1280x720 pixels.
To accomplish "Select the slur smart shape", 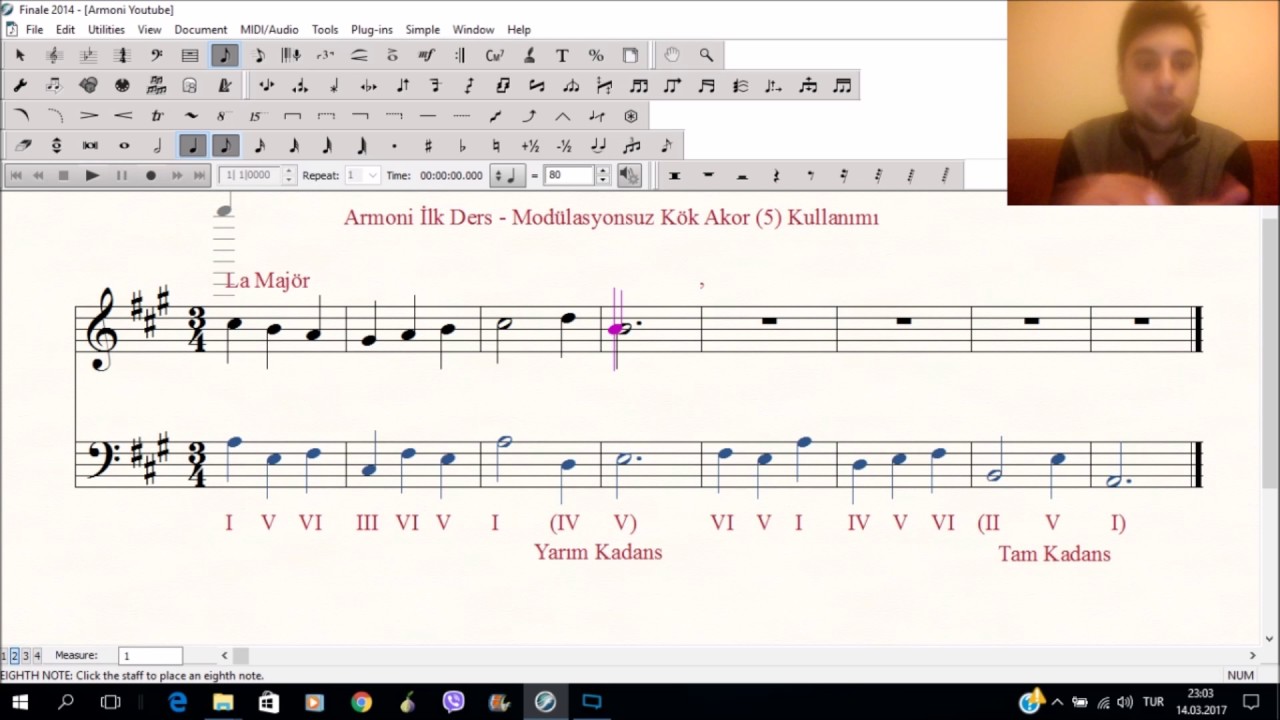I will (20, 116).
